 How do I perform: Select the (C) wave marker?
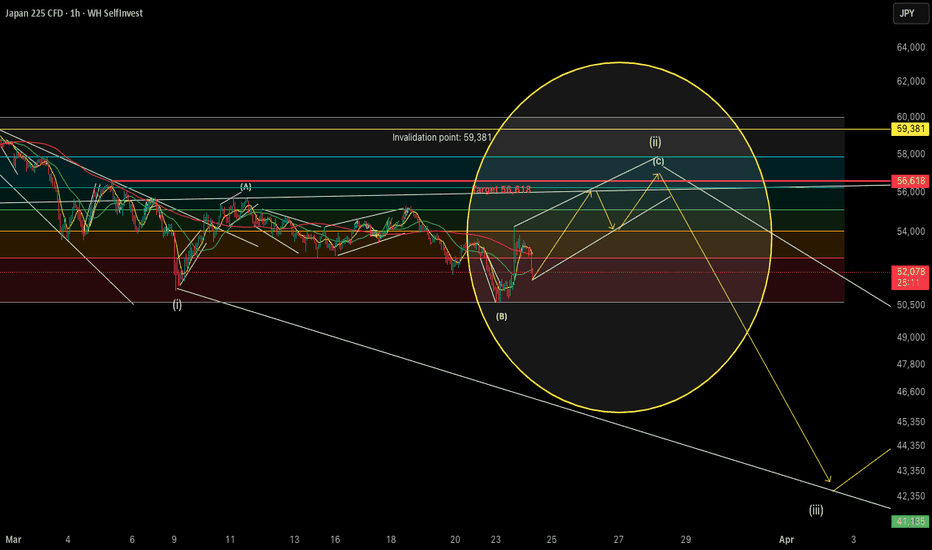[x=658, y=161]
